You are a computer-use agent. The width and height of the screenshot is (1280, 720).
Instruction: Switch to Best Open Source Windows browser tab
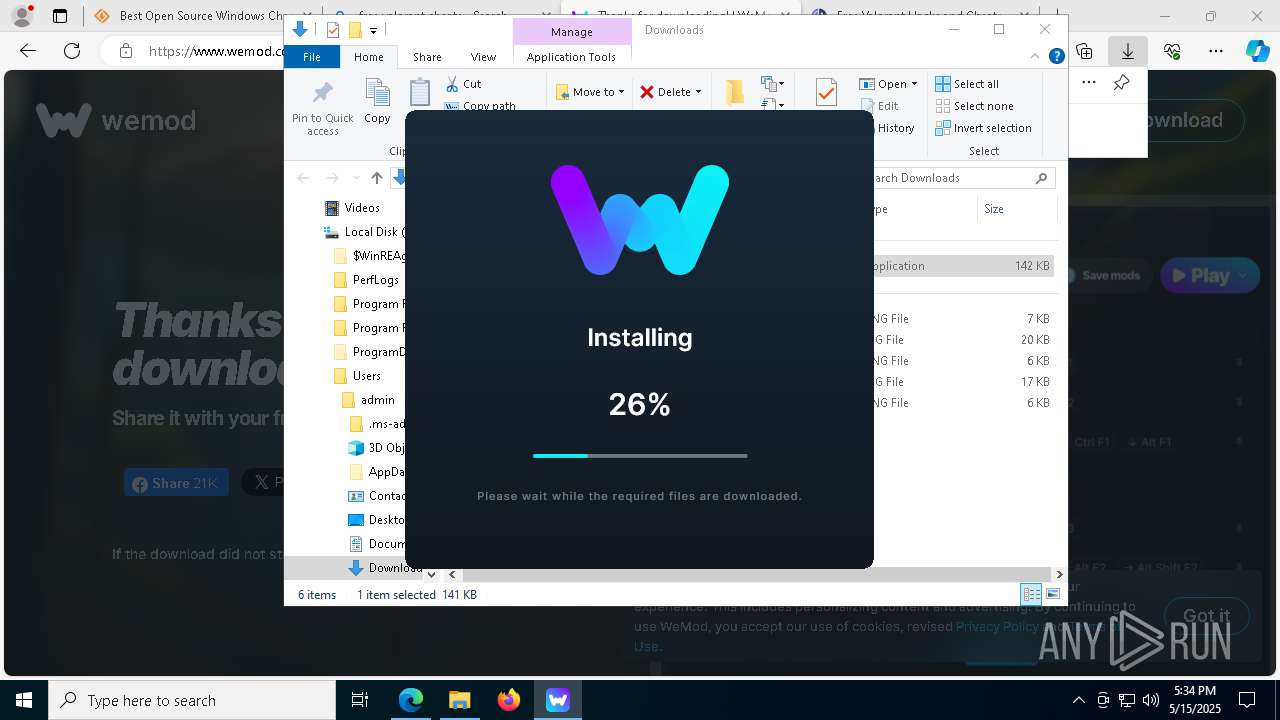point(190,16)
